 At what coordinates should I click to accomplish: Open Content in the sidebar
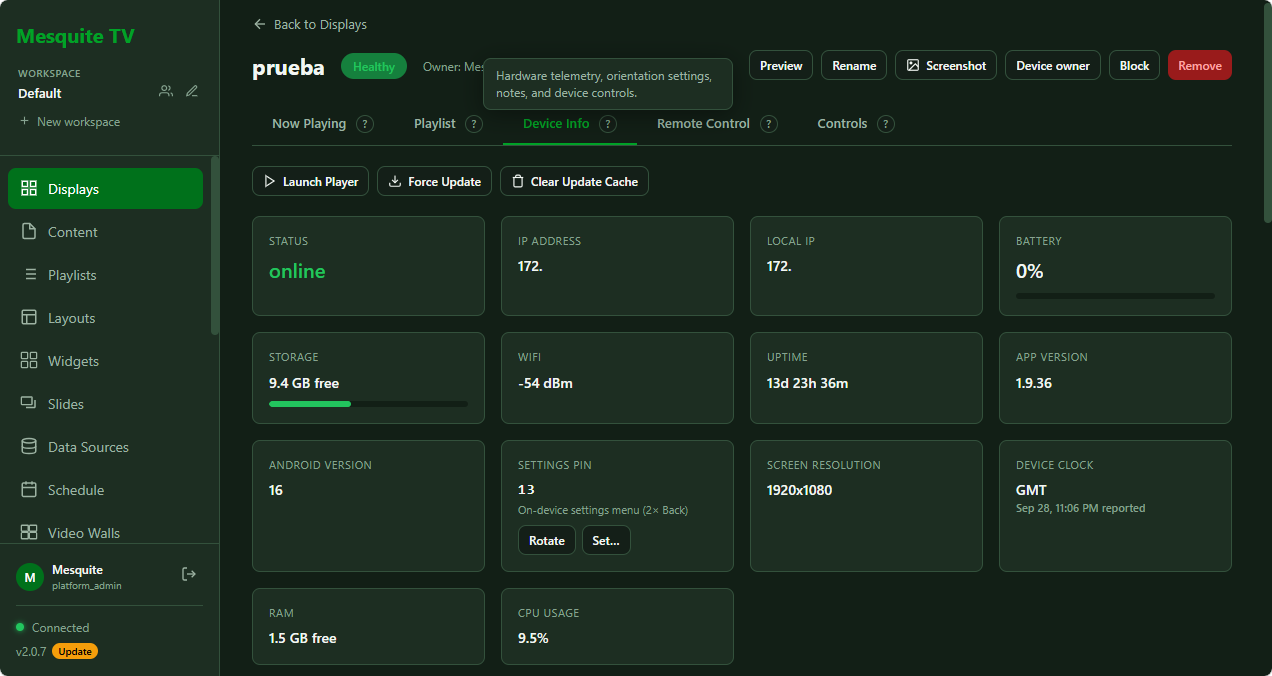[x=105, y=232]
